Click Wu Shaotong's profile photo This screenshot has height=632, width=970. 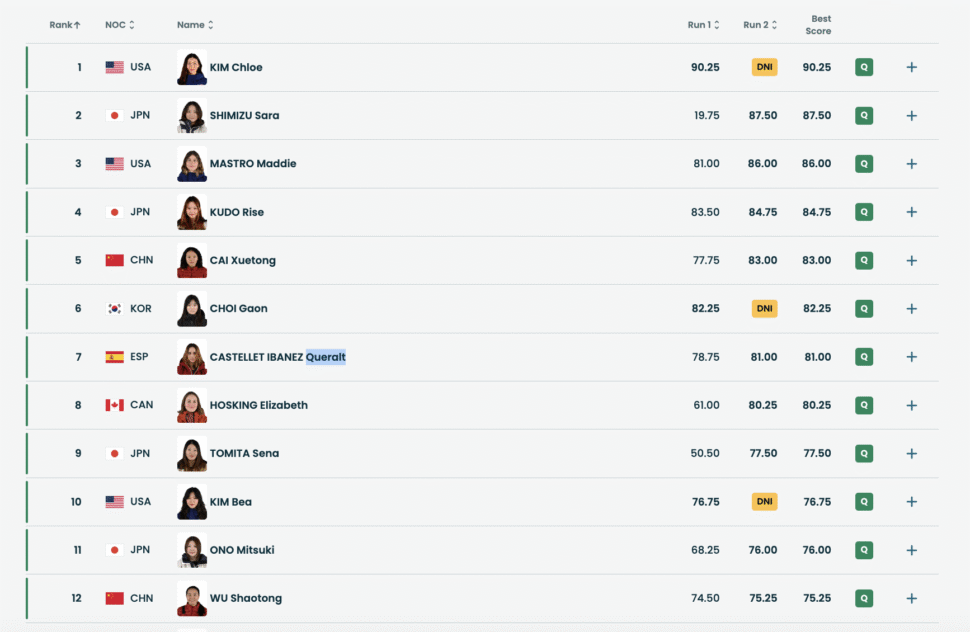click(x=192, y=598)
